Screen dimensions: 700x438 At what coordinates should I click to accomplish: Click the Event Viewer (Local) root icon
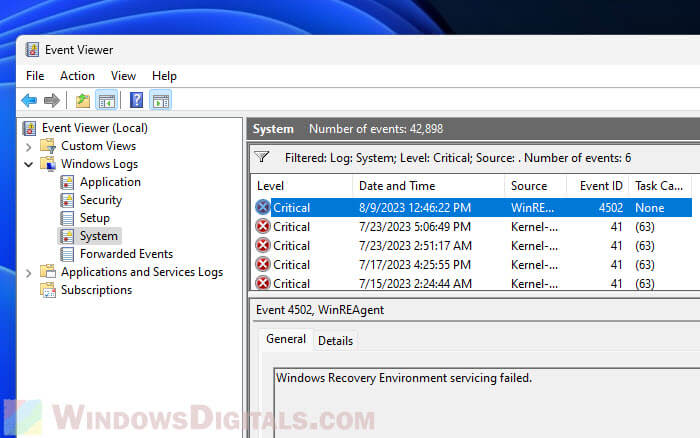pyautogui.click(x=29, y=128)
